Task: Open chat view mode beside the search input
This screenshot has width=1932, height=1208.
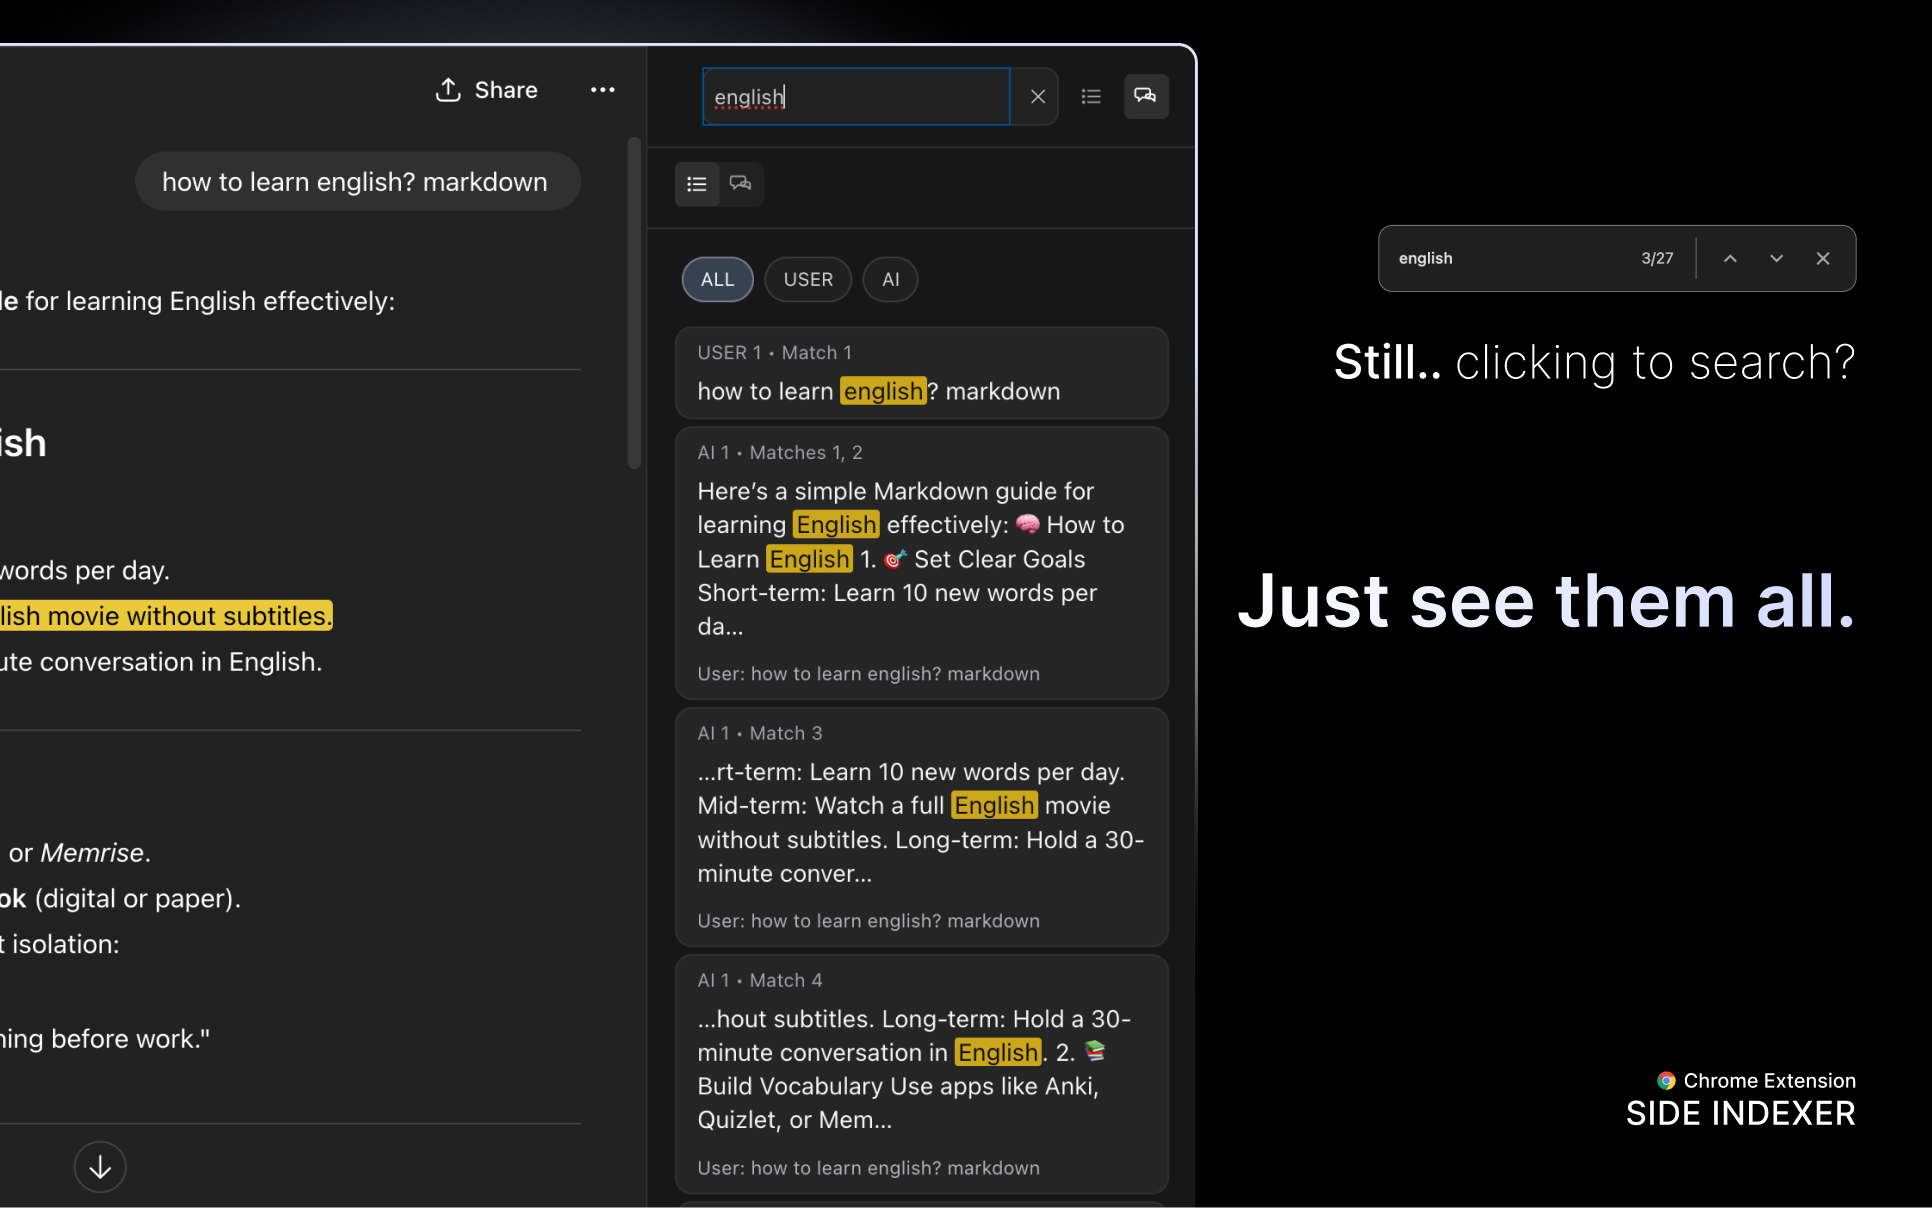Action: [x=1145, y=96]
